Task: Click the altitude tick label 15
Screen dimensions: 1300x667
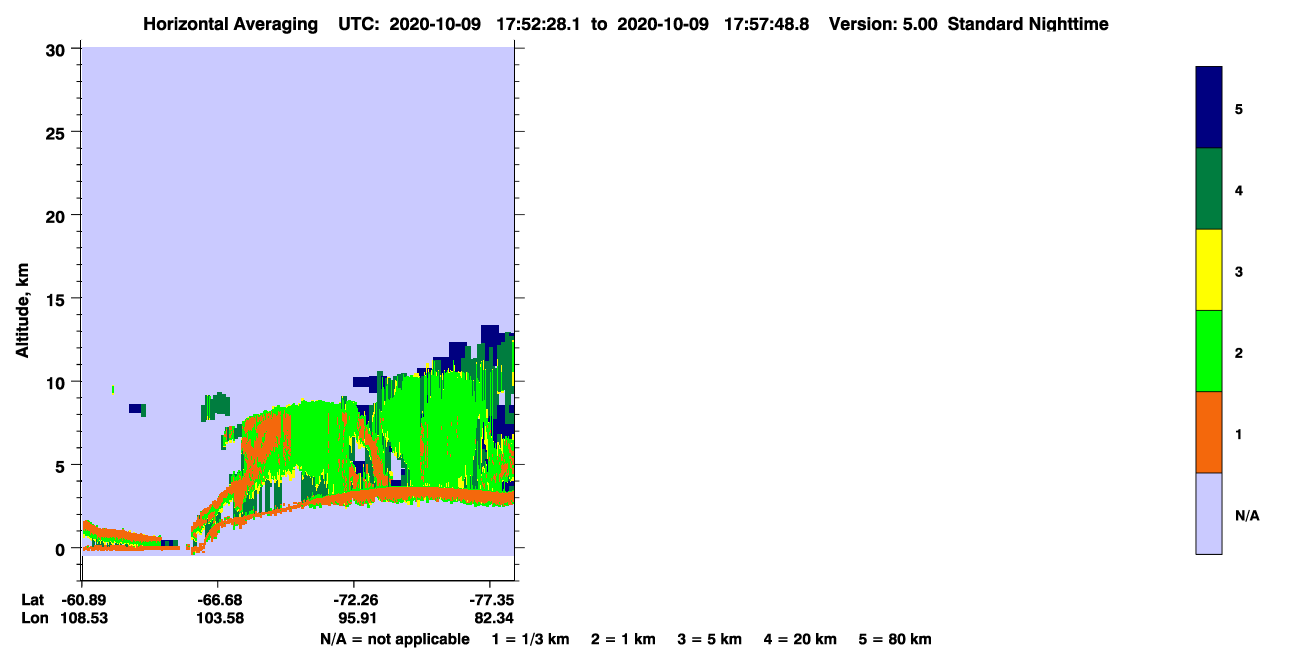Action: click(x=58, y=299)
